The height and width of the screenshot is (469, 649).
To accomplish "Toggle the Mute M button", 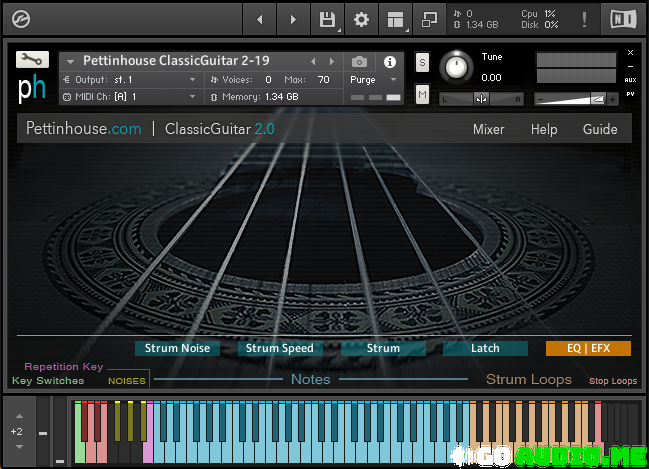I will 422,95.
